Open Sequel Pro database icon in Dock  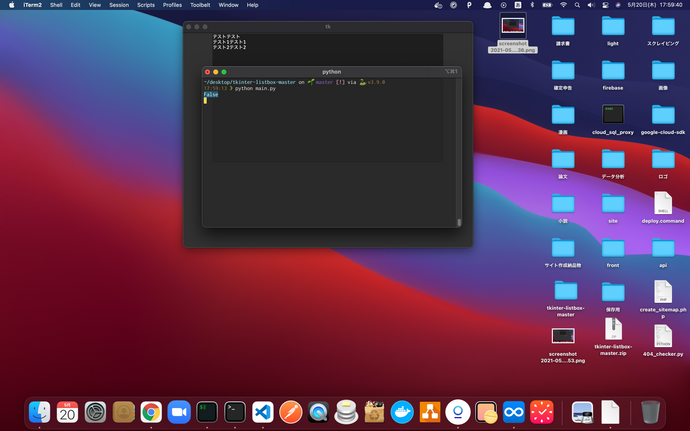tap(346, 412)
